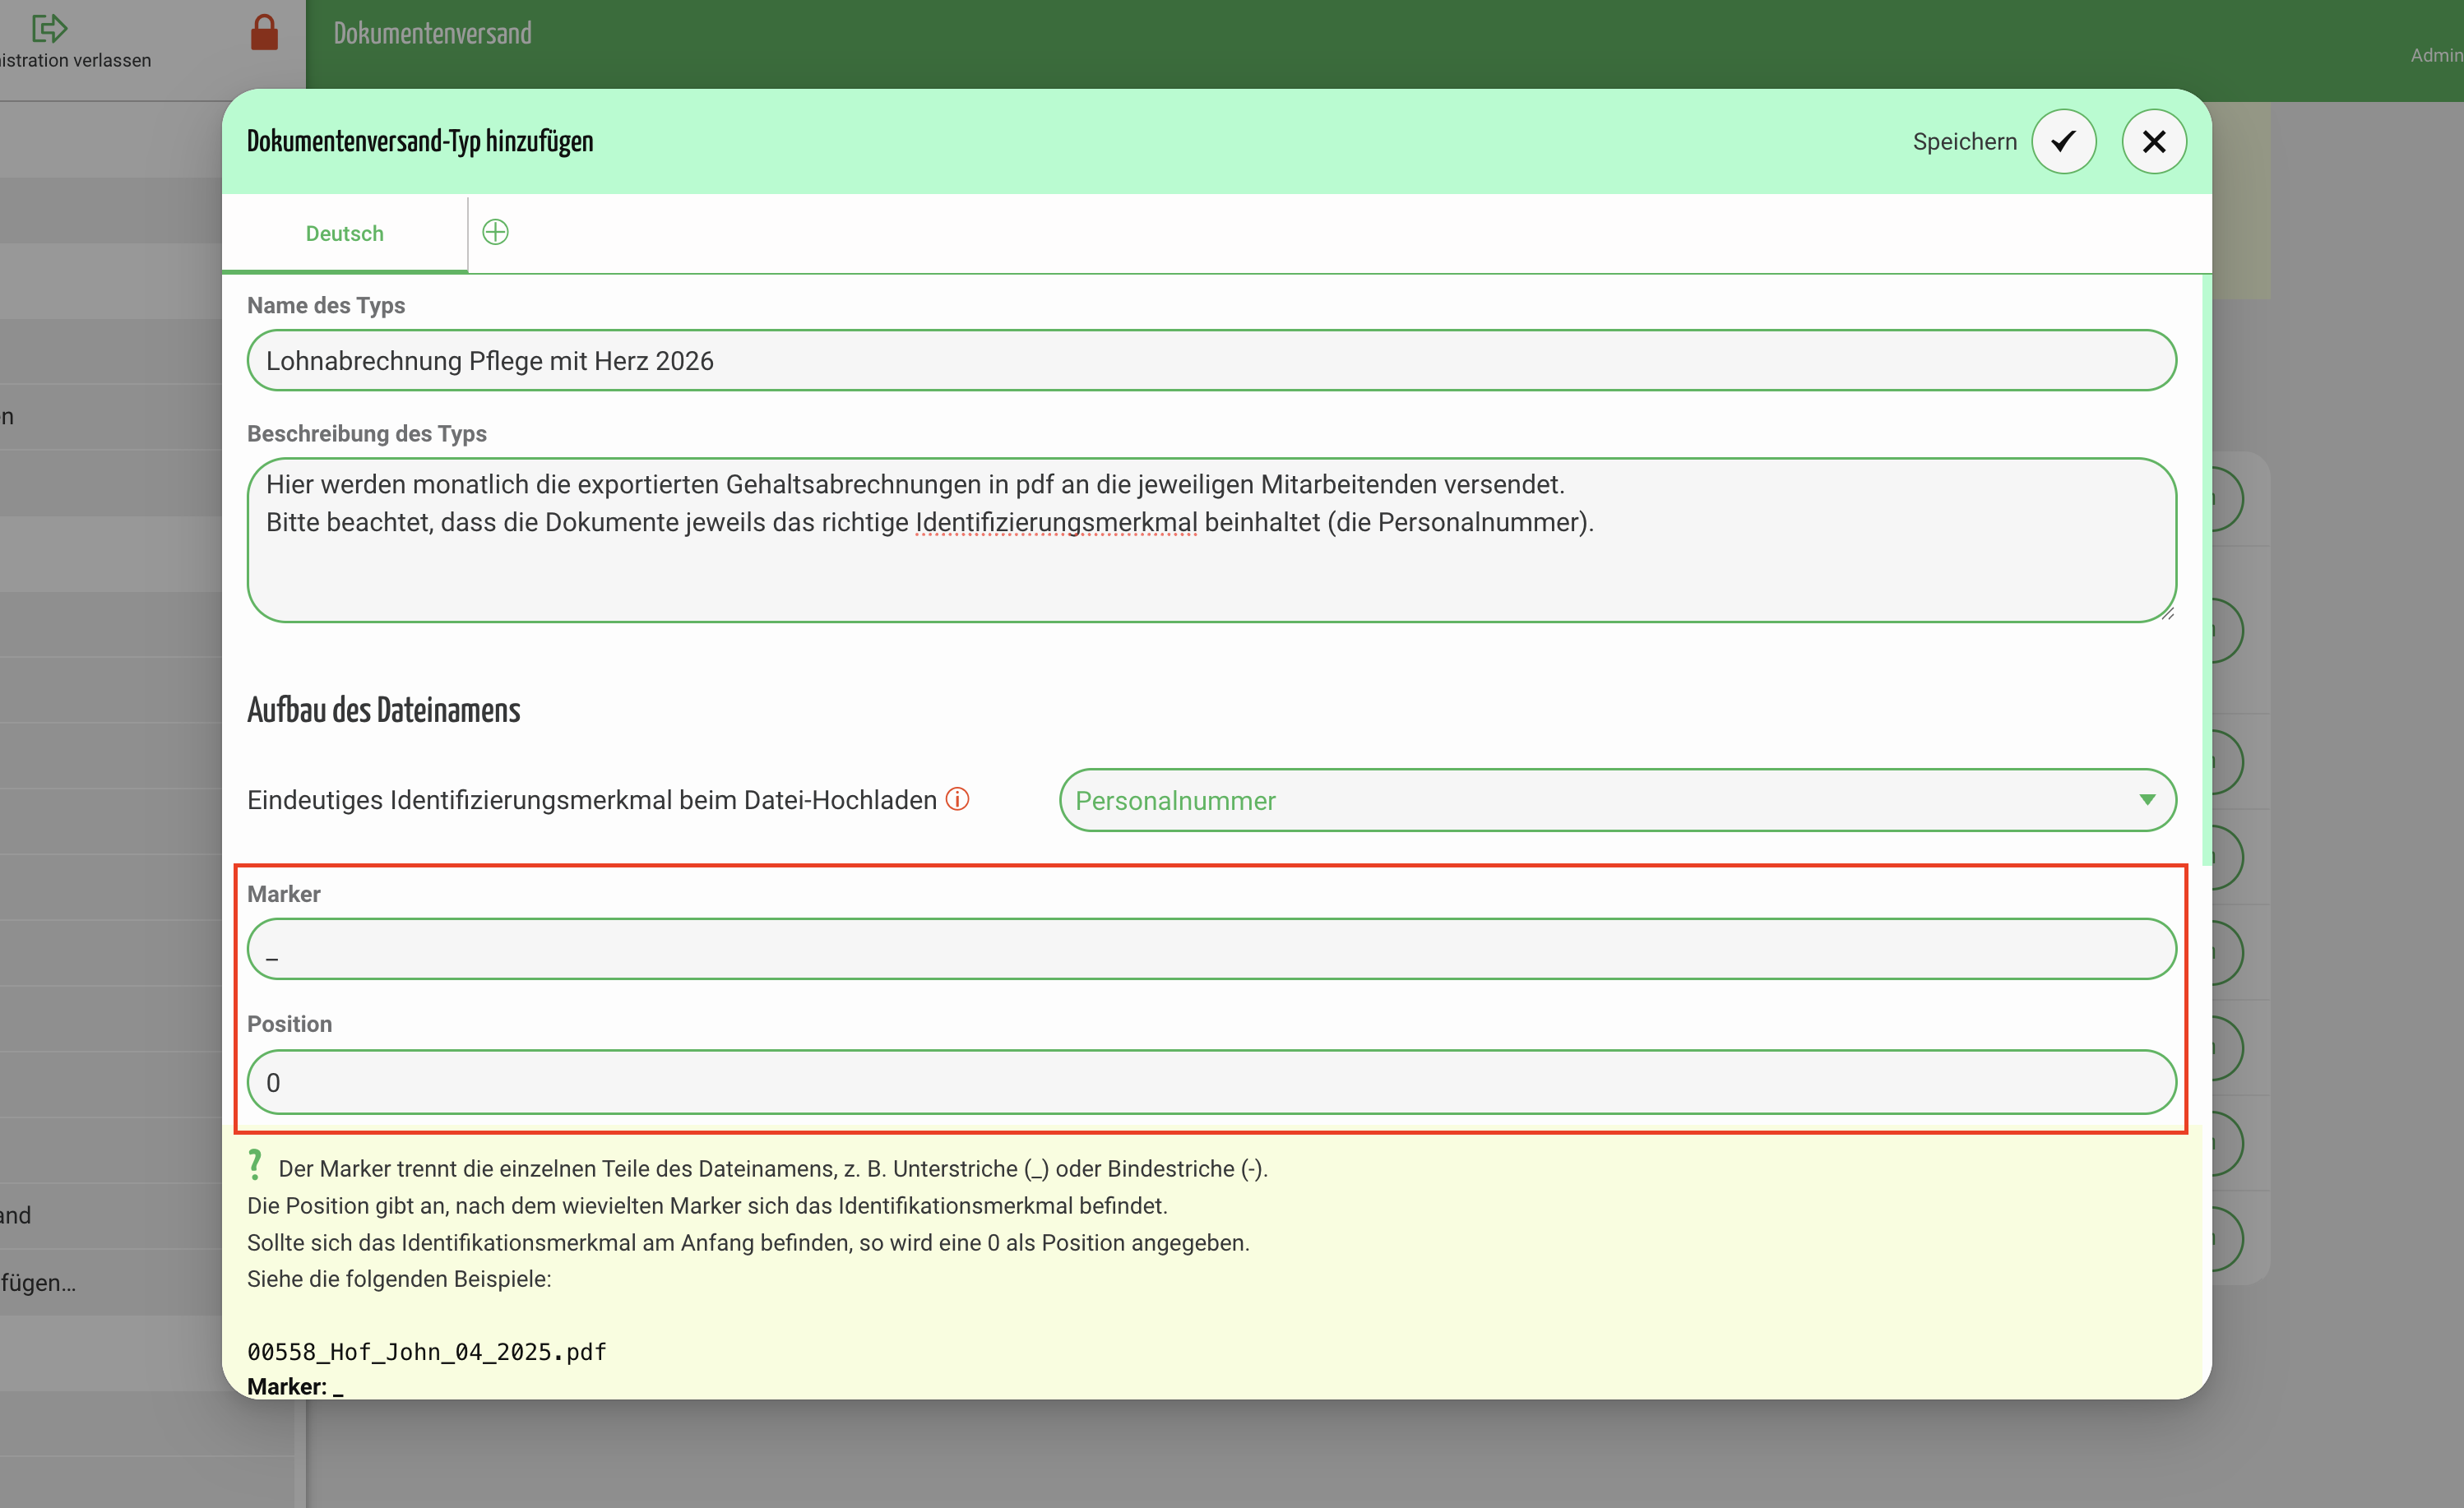
Task: Click the Speichern checkmark button
Action: pos(2063,141)
